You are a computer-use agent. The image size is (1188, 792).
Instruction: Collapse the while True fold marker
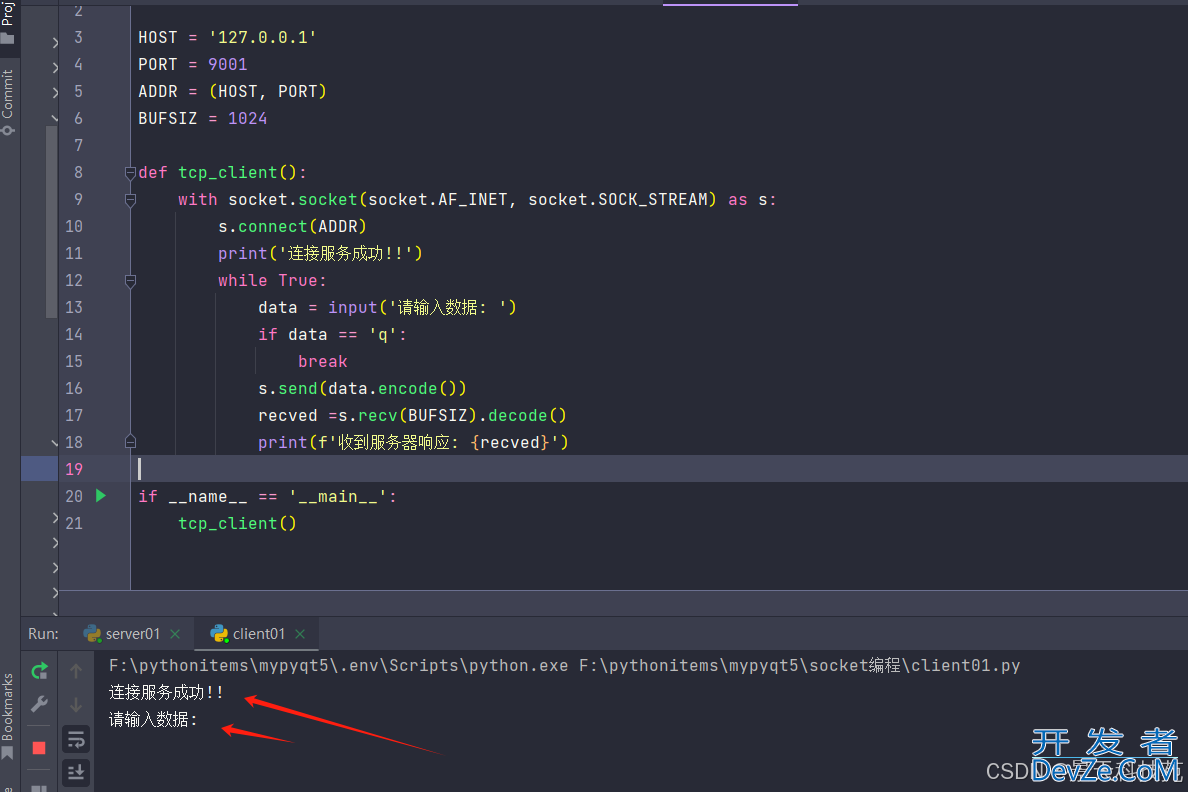coord(130,281)
